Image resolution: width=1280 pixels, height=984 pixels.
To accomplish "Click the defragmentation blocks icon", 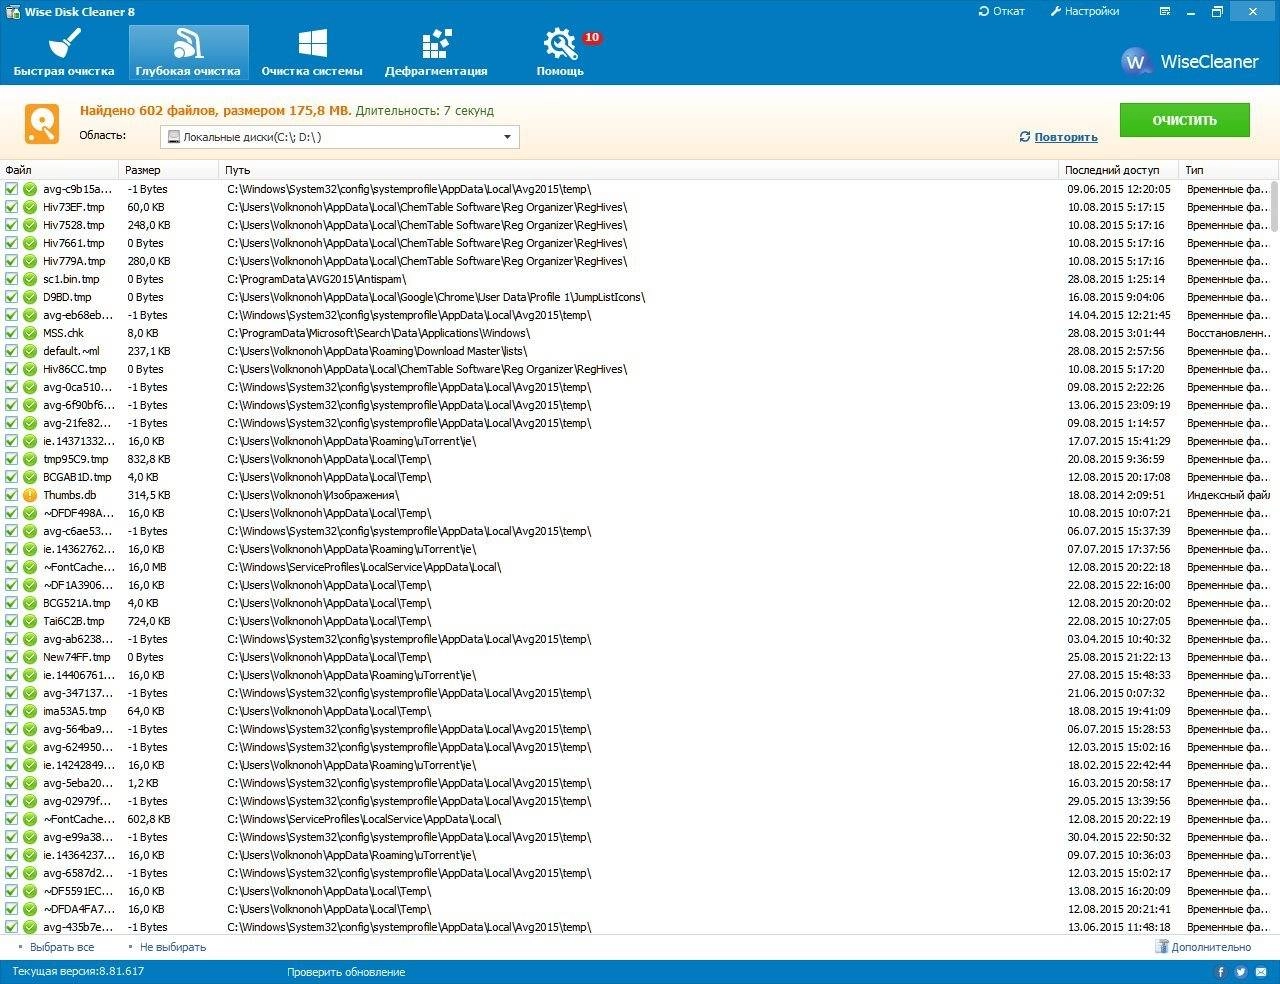I will click(x=436, y=44).
